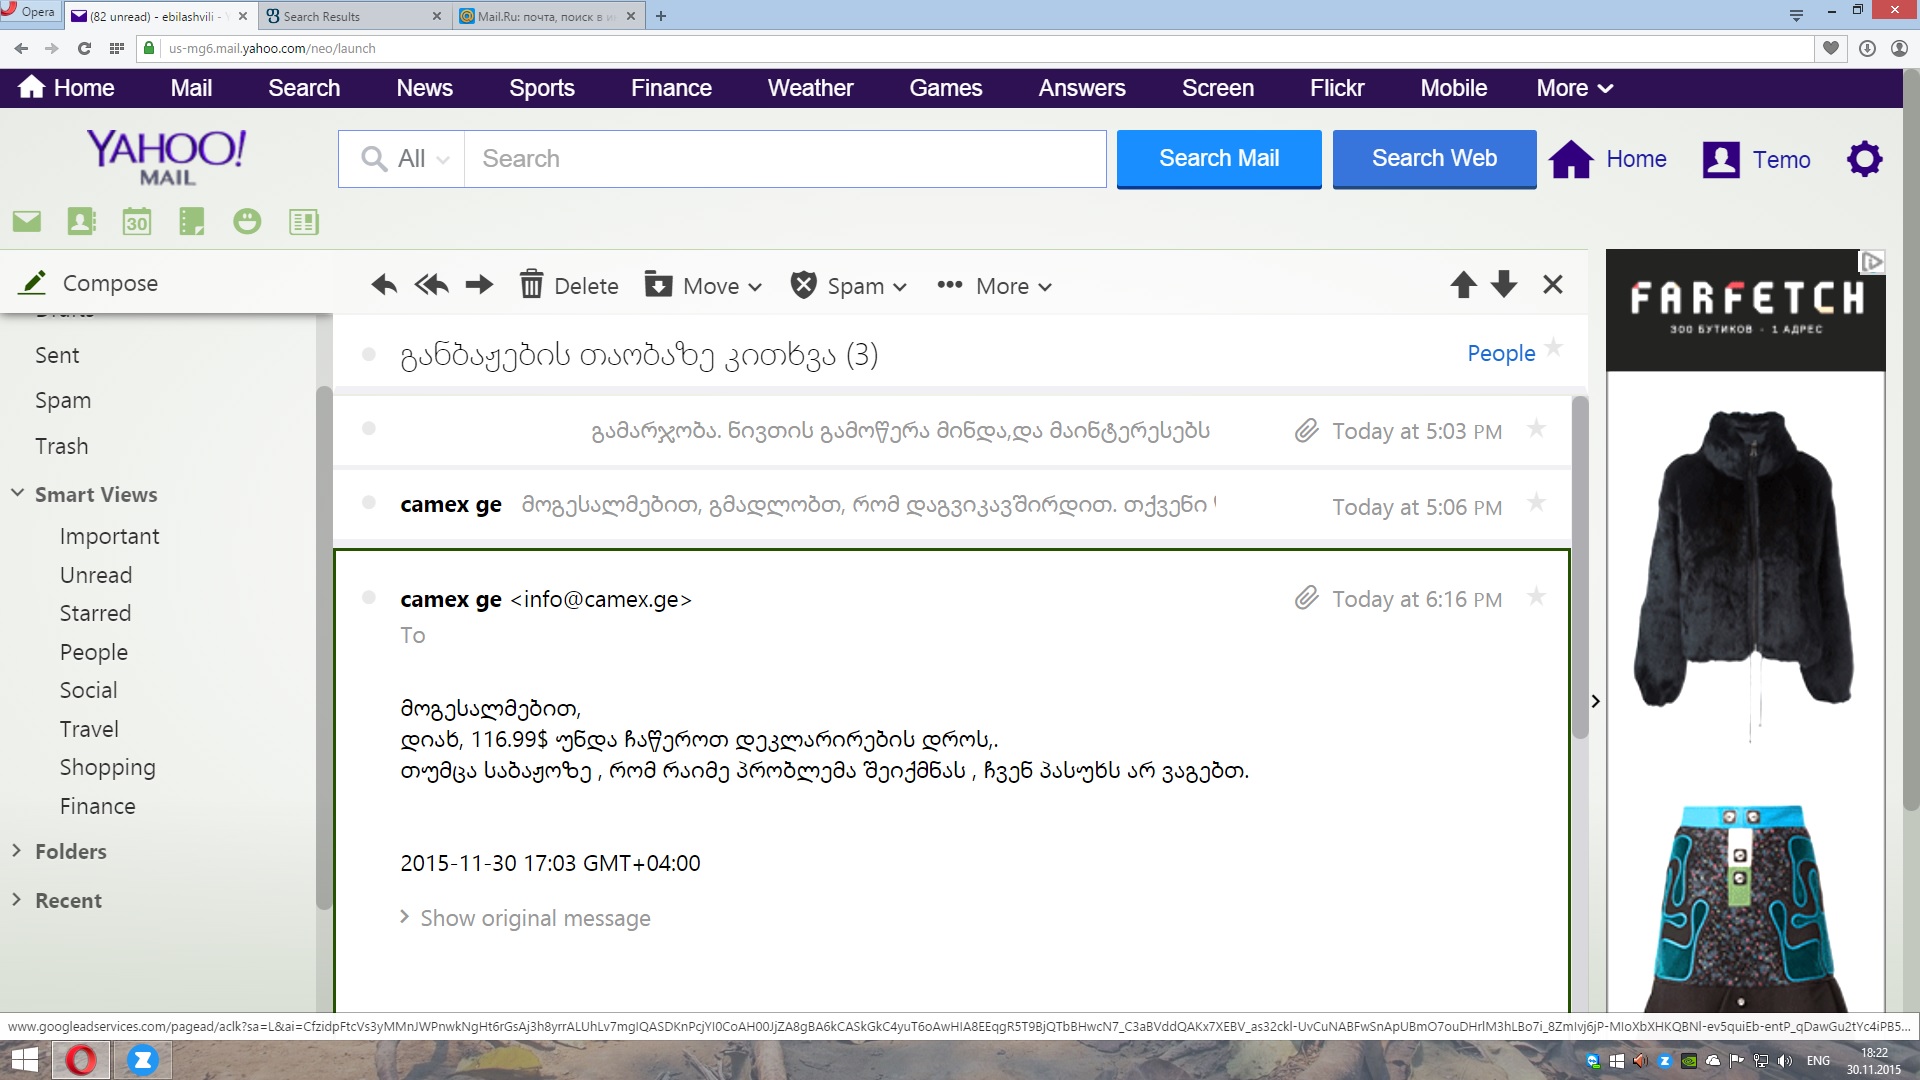Collapse the Smart Views section
This screenshot has height=1080, width=1920.
(x=17, y=493)
